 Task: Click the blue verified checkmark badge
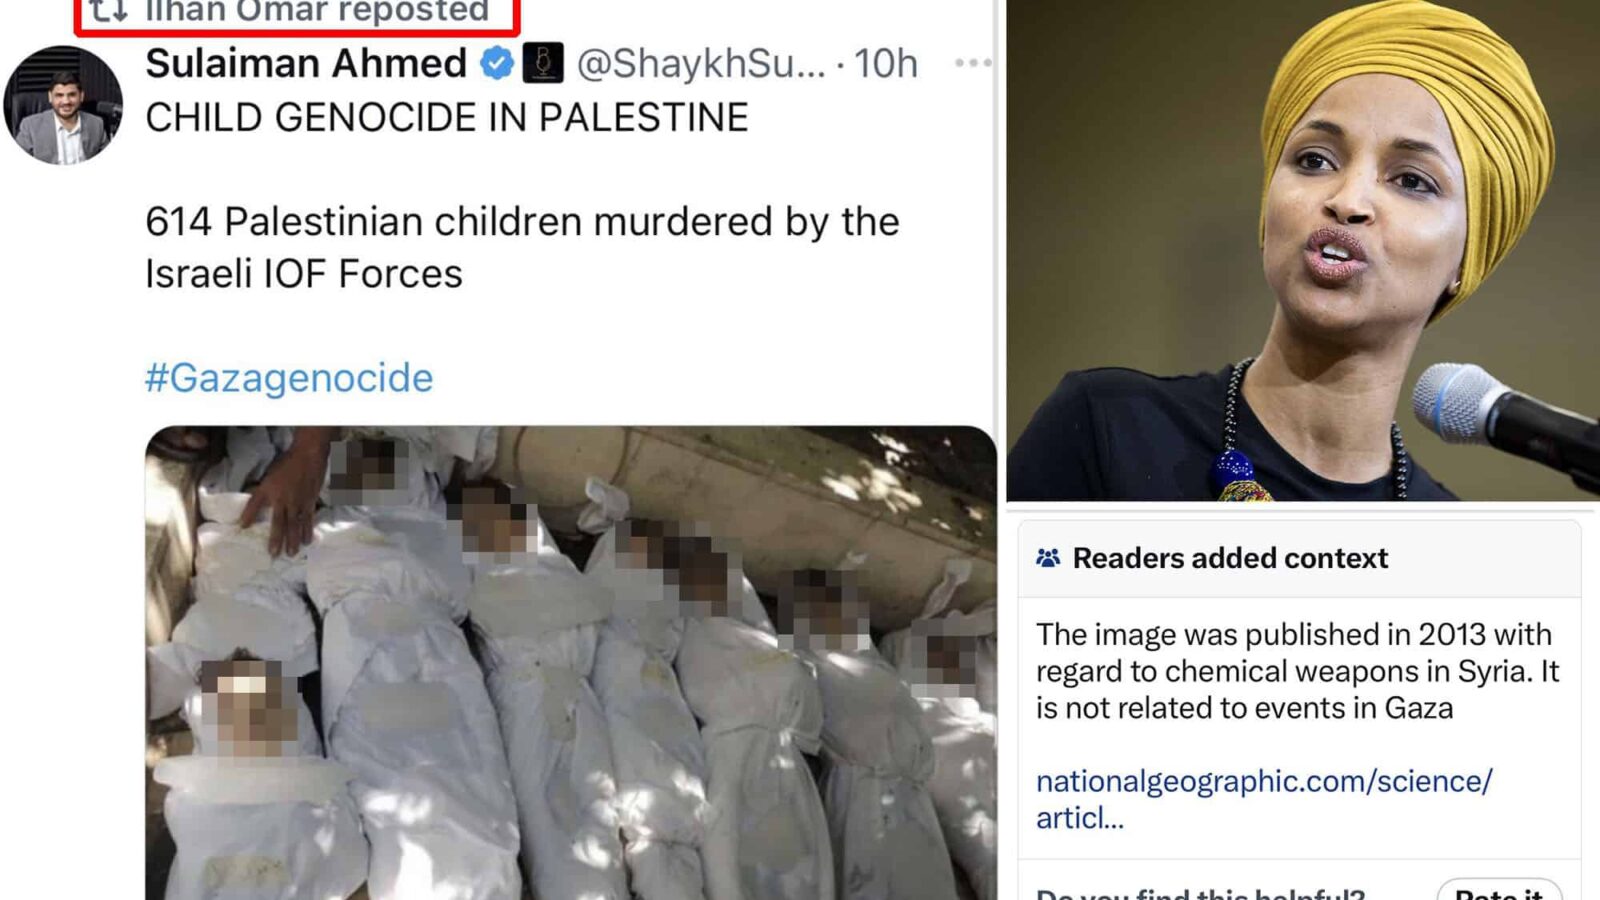(x=496, y=64)
